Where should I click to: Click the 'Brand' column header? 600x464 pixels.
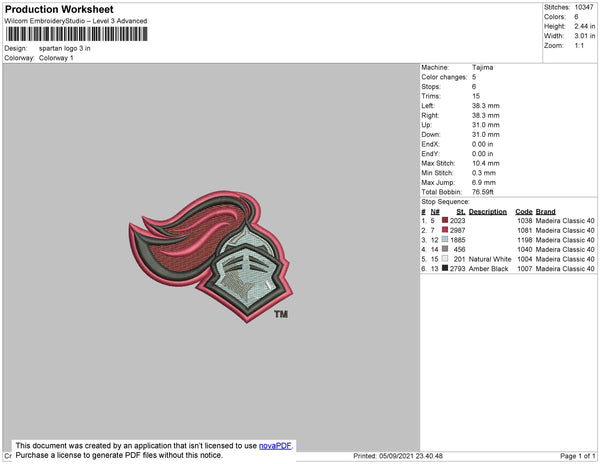point(545,212)
